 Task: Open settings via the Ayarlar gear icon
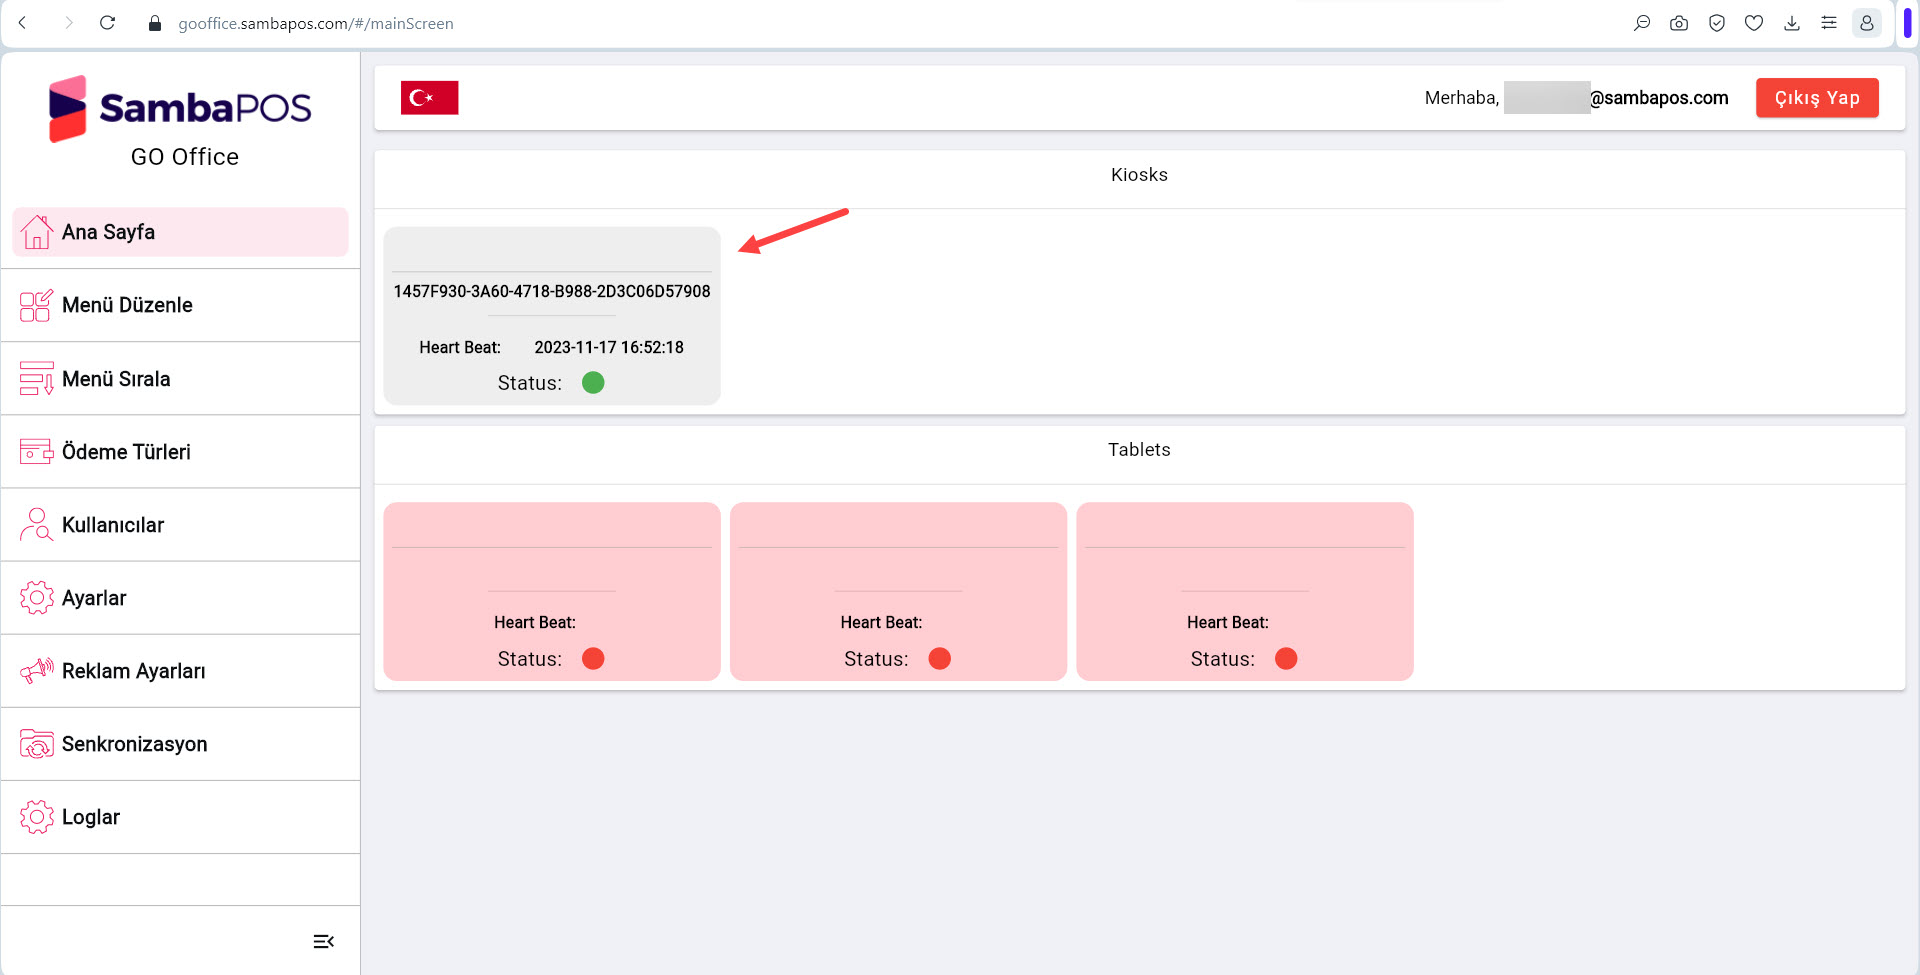click(37, 597)
